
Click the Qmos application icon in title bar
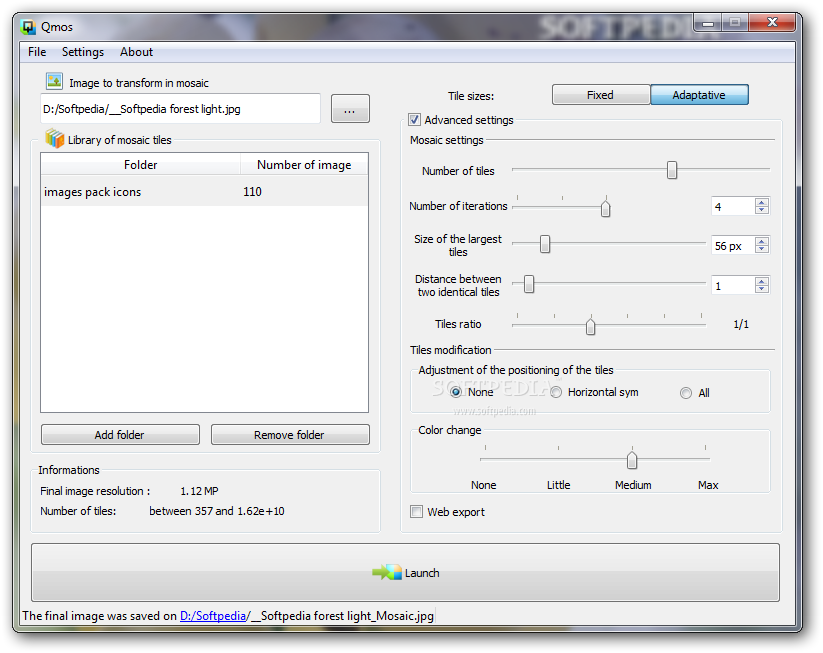tap(28, 27)
